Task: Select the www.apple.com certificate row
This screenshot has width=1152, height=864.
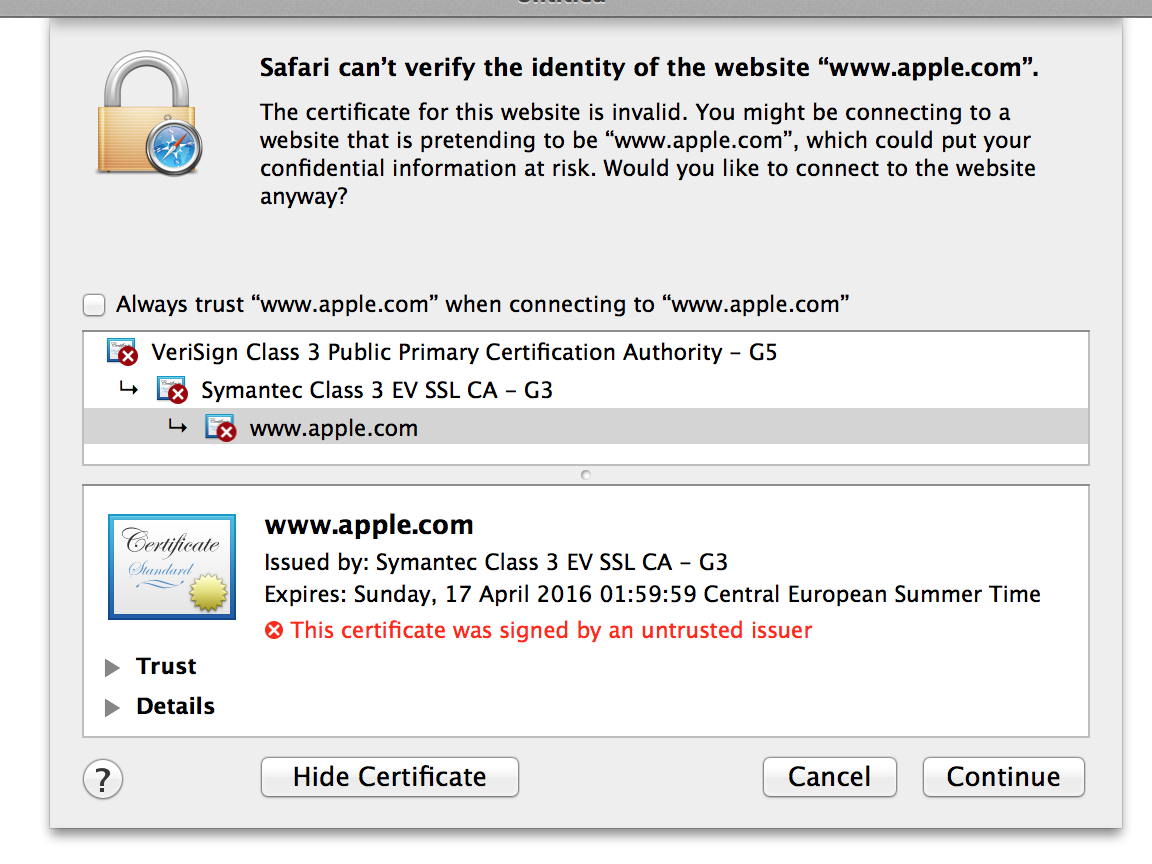Action: pos(333,429)
